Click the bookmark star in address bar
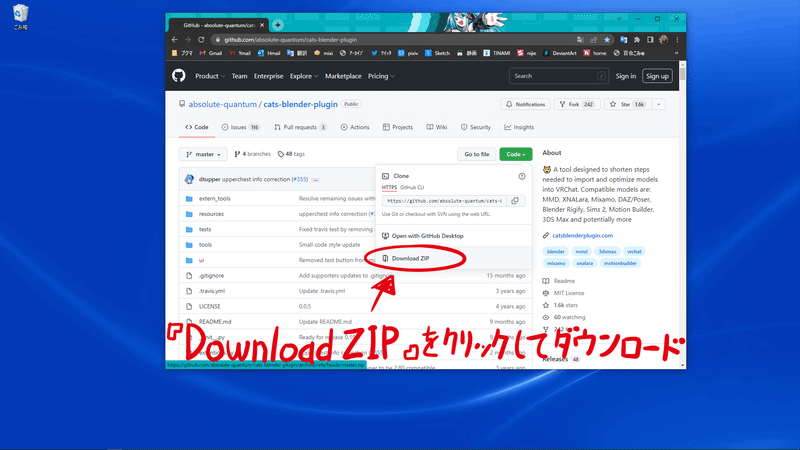The height and width of the screenshot is (450, 800). click(x=607, y=39)
